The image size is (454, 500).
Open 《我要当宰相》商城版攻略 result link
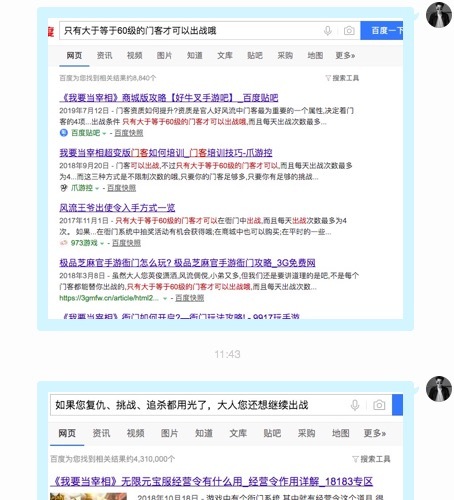coord(169,98)
